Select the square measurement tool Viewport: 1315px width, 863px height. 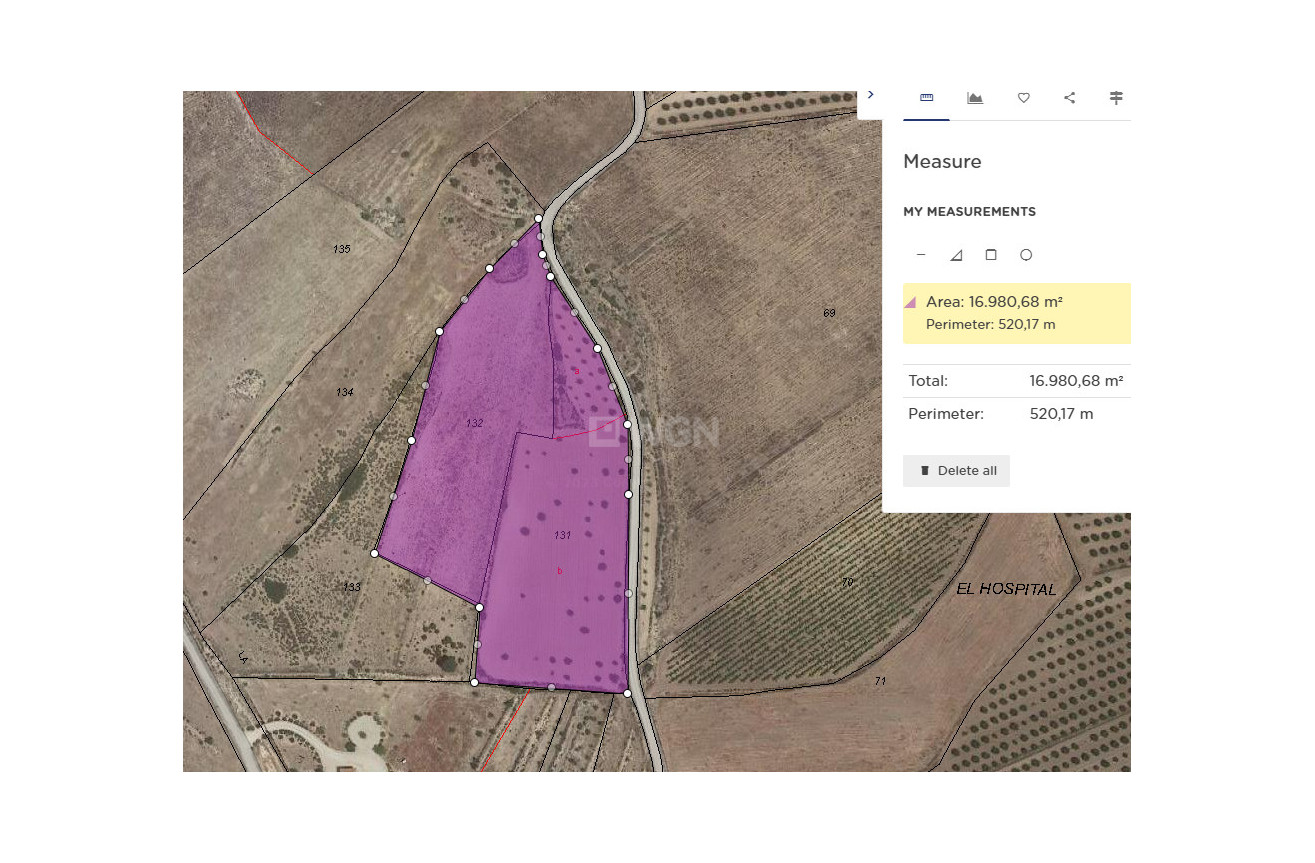(991, 255)
